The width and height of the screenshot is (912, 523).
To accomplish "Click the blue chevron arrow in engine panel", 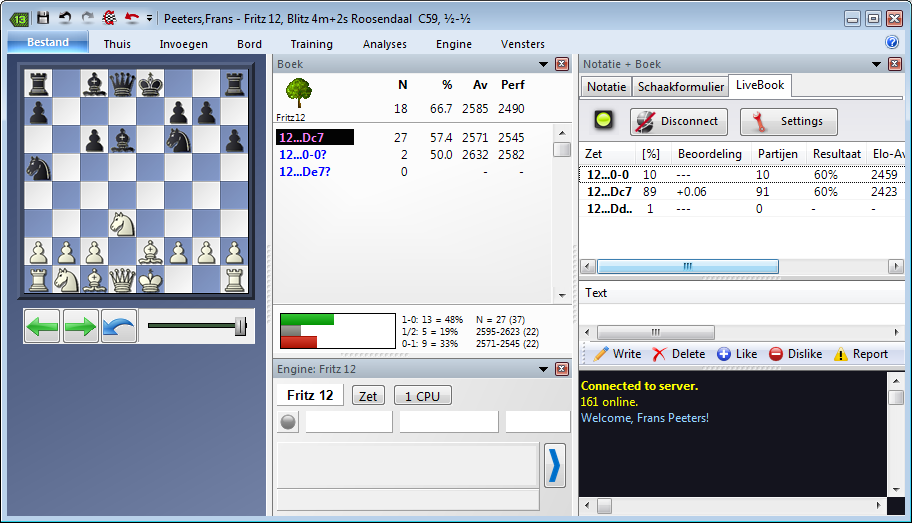I will (555, 466).
